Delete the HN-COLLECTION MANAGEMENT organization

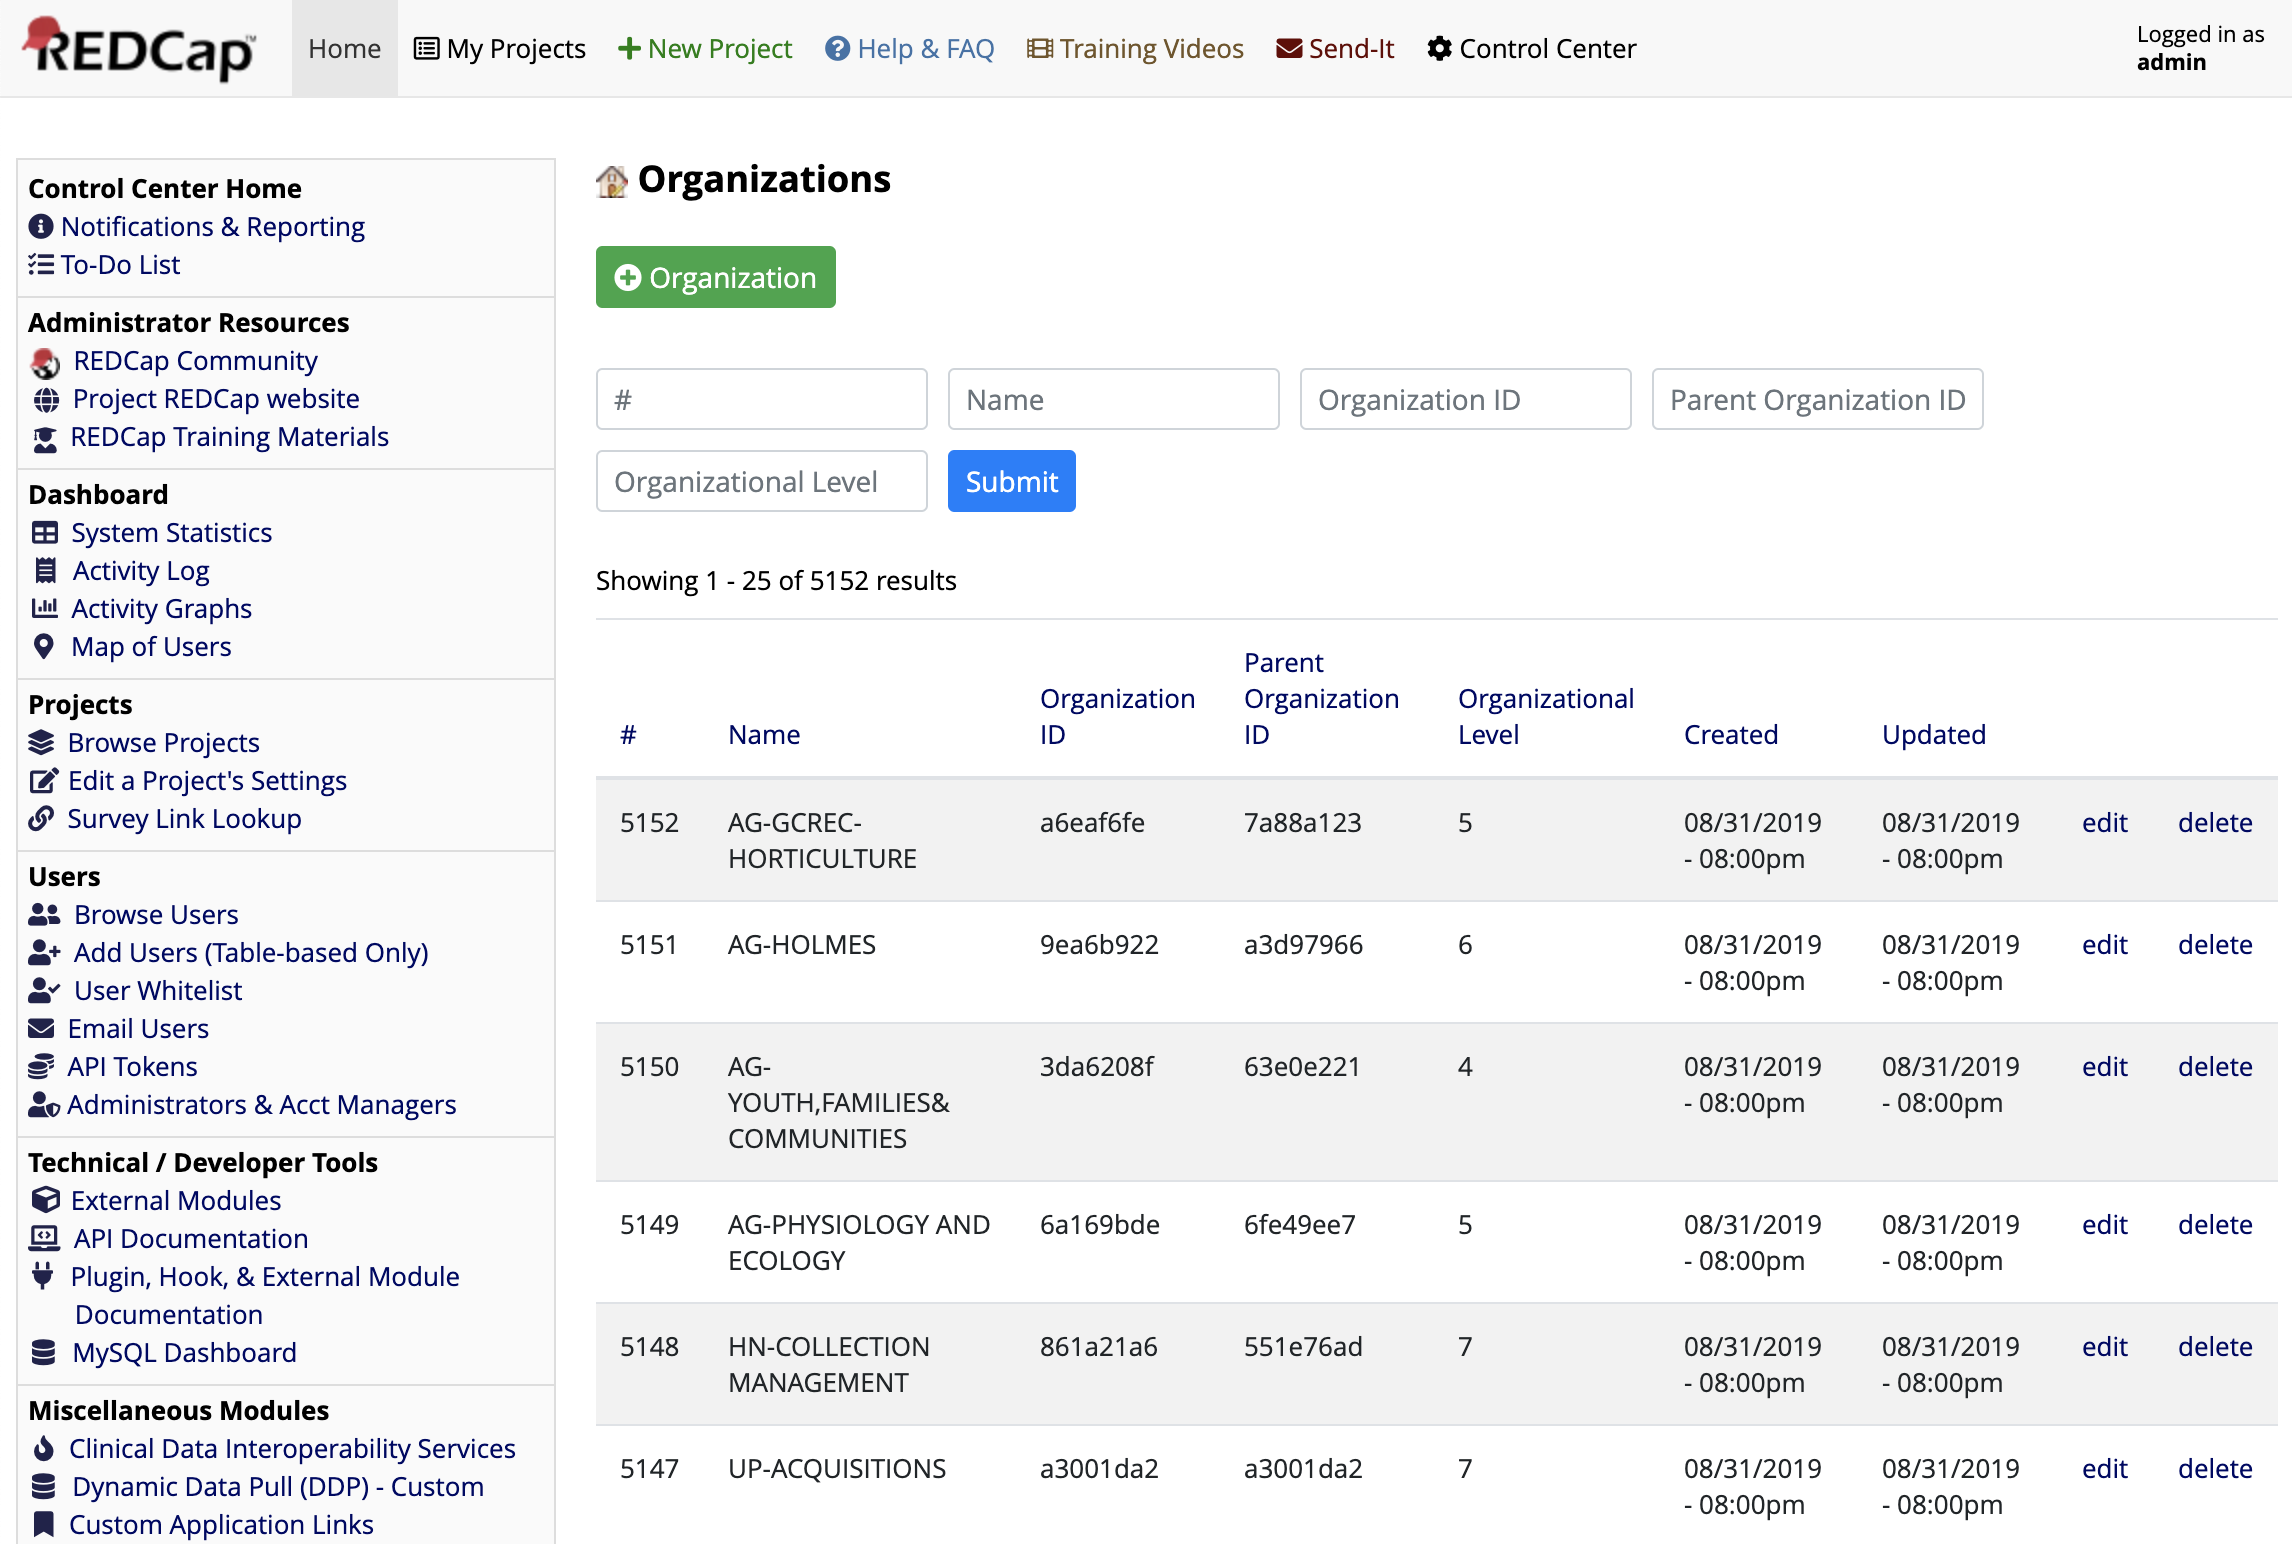pos(2215,1347)
